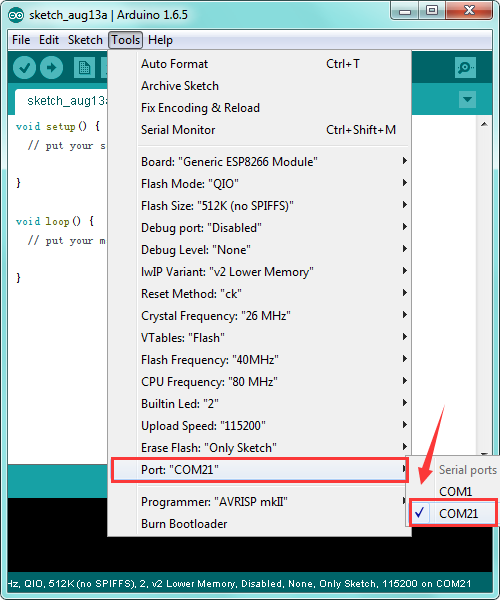Open the Edit menu
The image size is (500, 600).
pyautogui.click(x=49, y=40)
